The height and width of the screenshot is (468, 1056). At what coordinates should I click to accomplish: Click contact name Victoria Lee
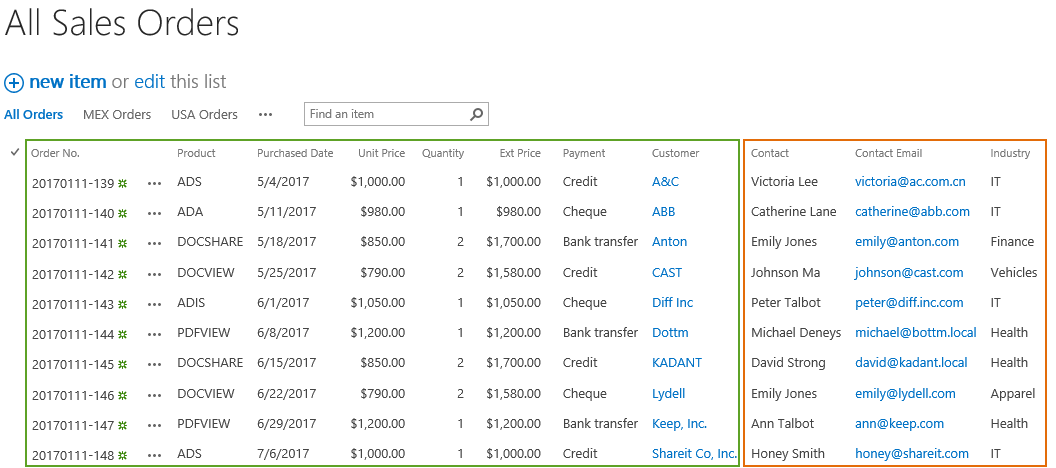click(x=784, y=182)
